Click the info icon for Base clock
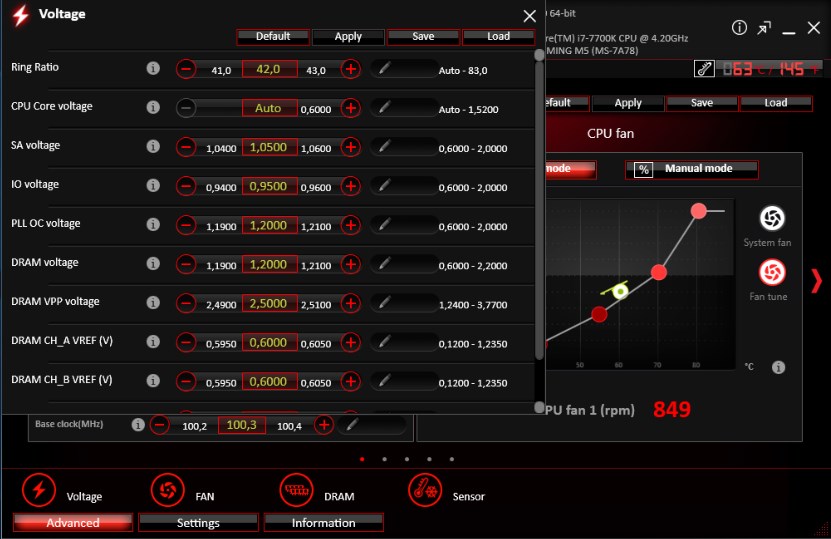 pos(138,425)
